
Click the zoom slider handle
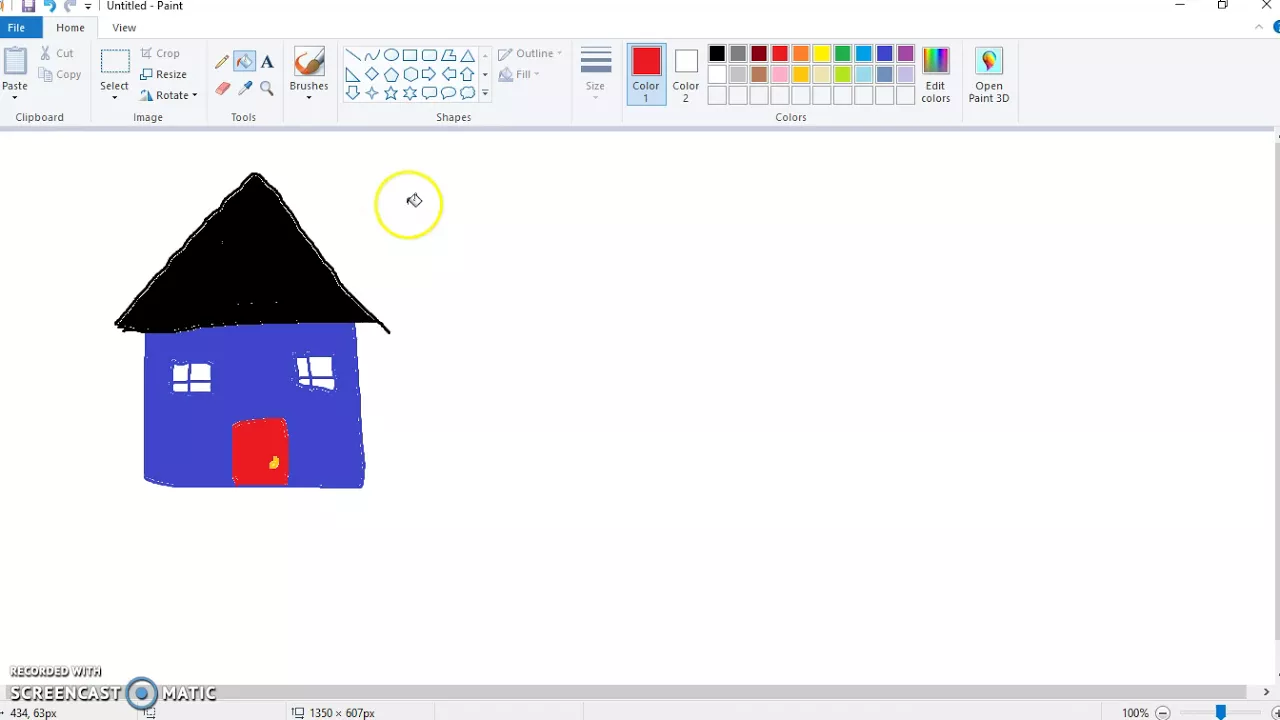pyautogui.click(x=1221, y=713)
